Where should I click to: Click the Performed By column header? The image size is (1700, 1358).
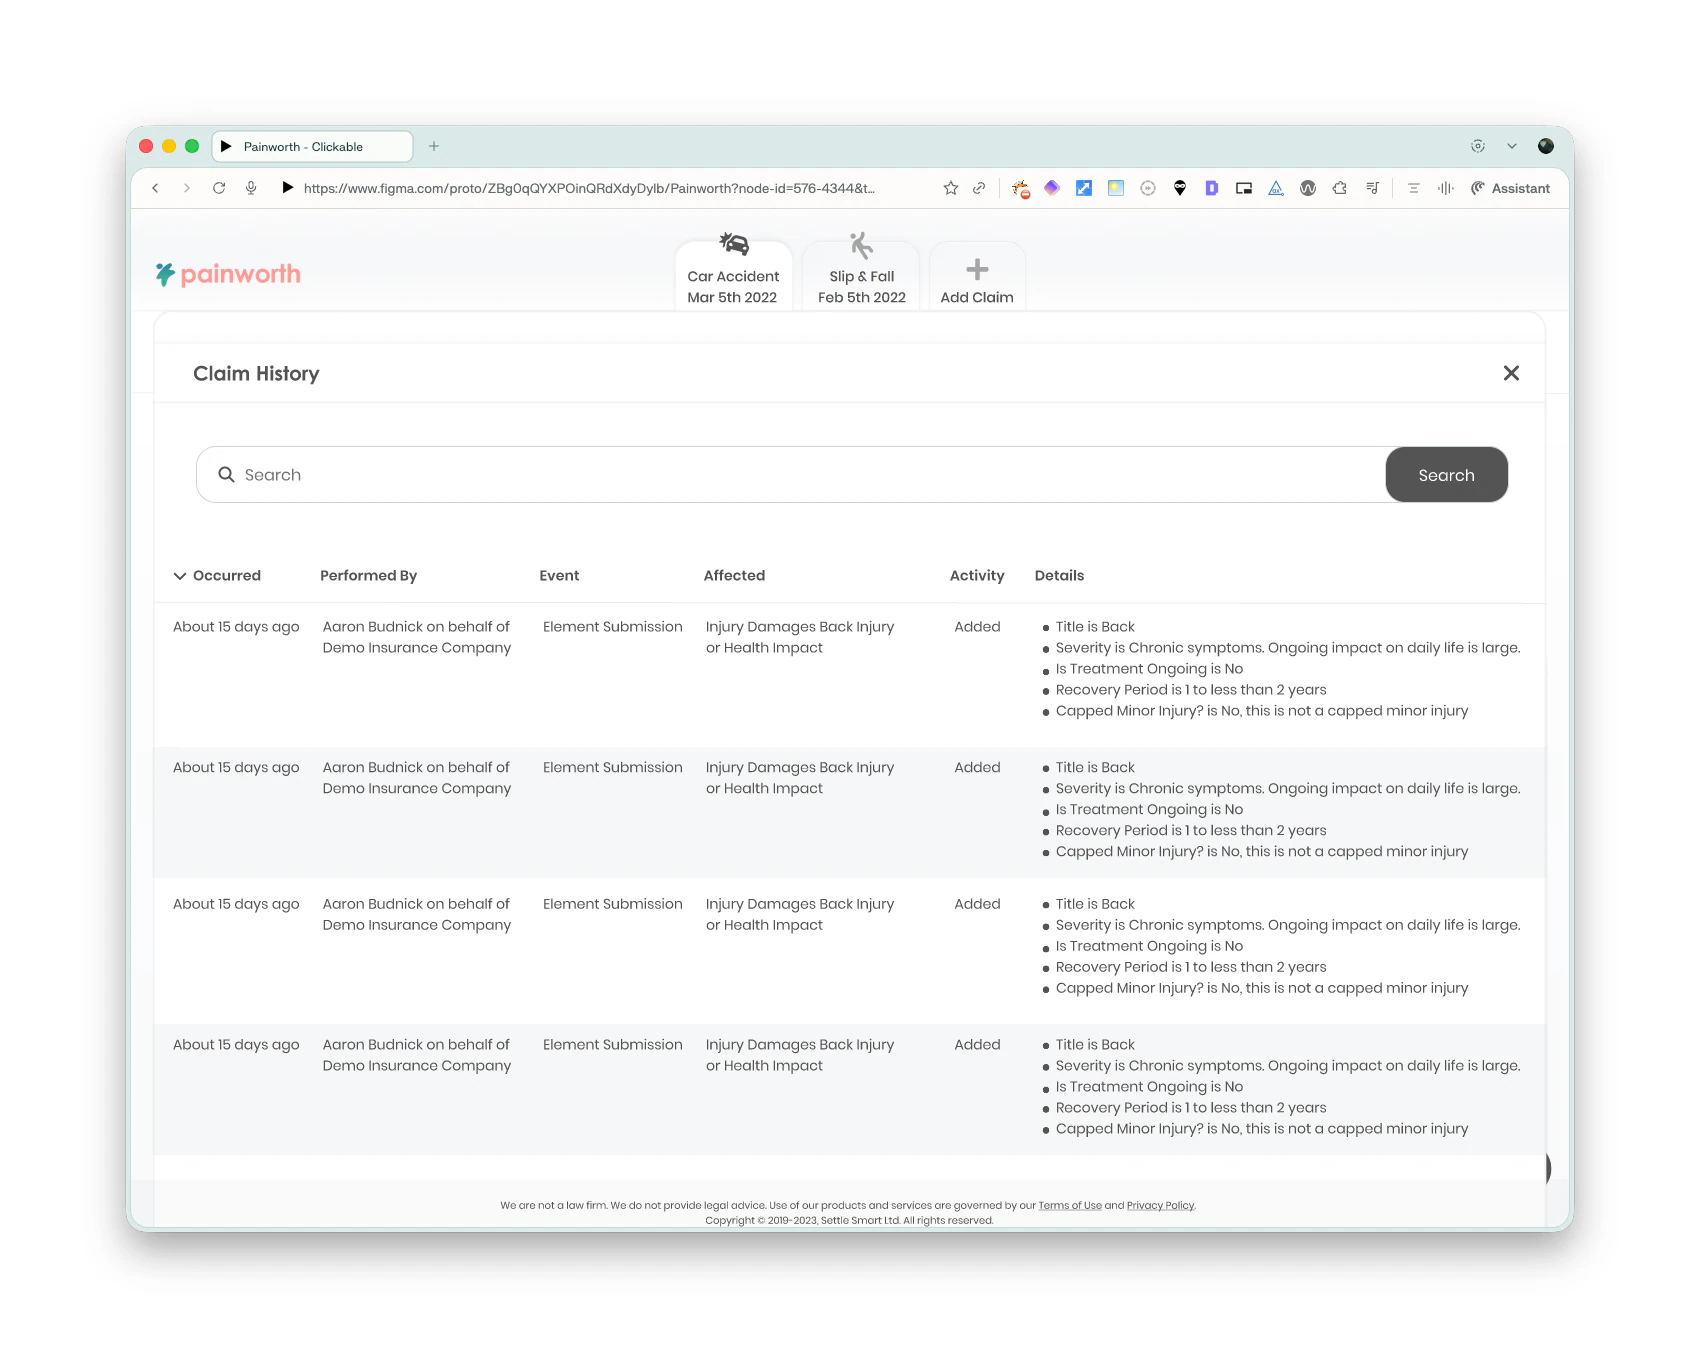[368, 576]
